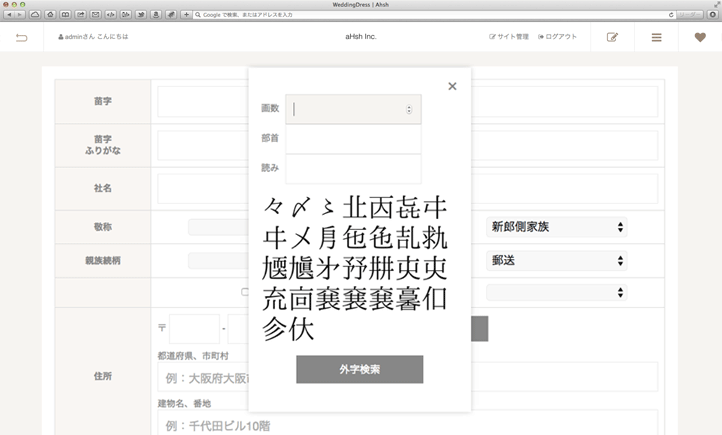
Task: Click the 親族続柄 relationship field
Action: (218, 261)
